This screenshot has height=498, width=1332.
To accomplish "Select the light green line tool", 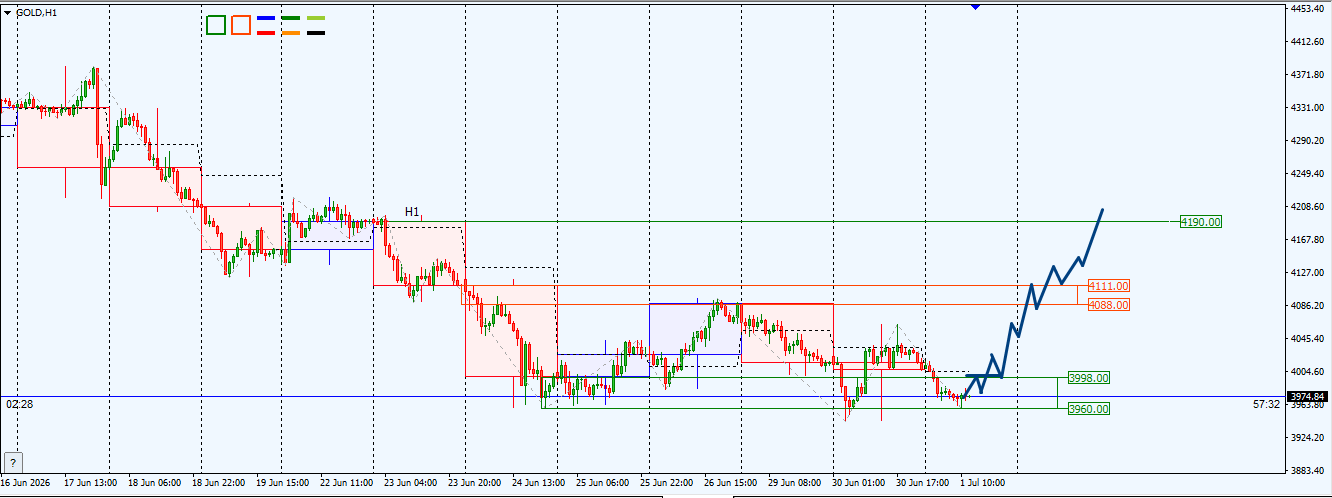I will coord(316,18).
